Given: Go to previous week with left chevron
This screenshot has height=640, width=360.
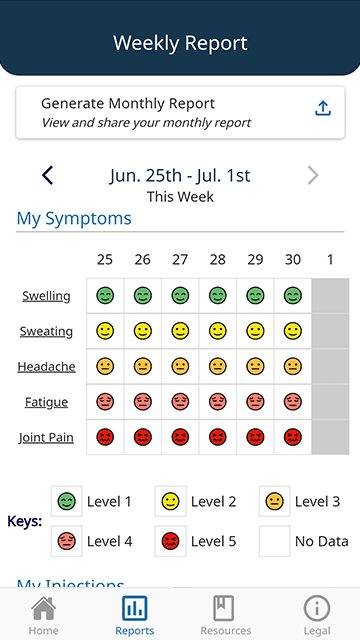Looking at the screenshot, I should point(48,176).
